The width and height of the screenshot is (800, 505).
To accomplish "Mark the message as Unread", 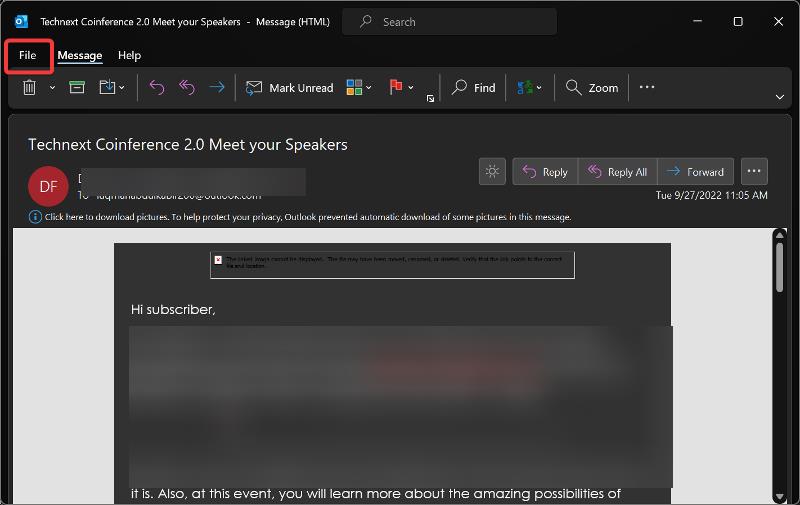I will (289, 88).
